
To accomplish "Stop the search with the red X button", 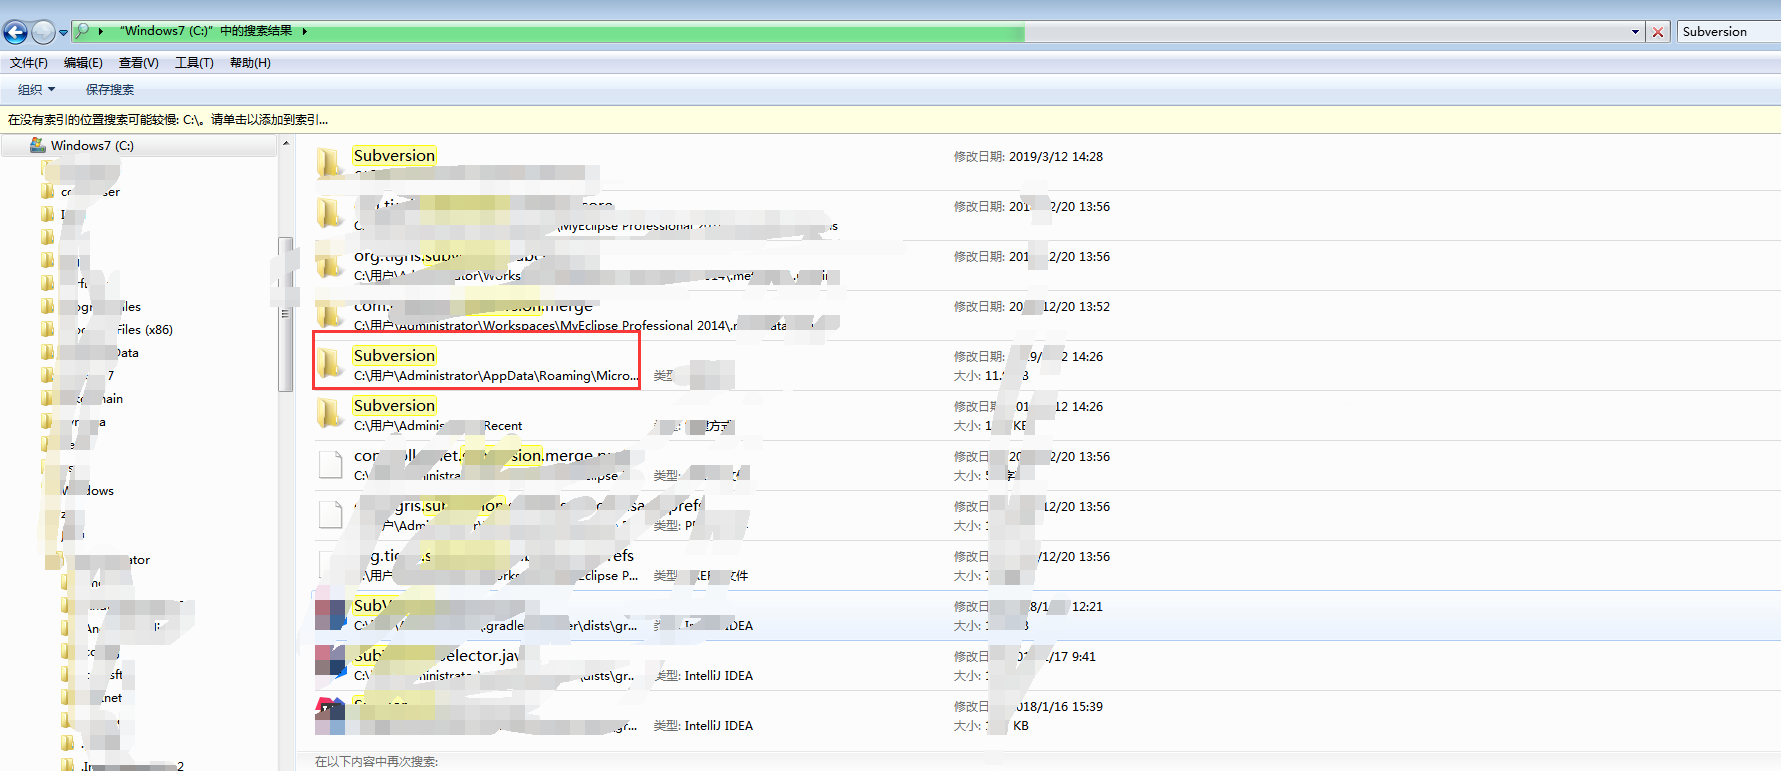I will click(x=1658, y=32).
